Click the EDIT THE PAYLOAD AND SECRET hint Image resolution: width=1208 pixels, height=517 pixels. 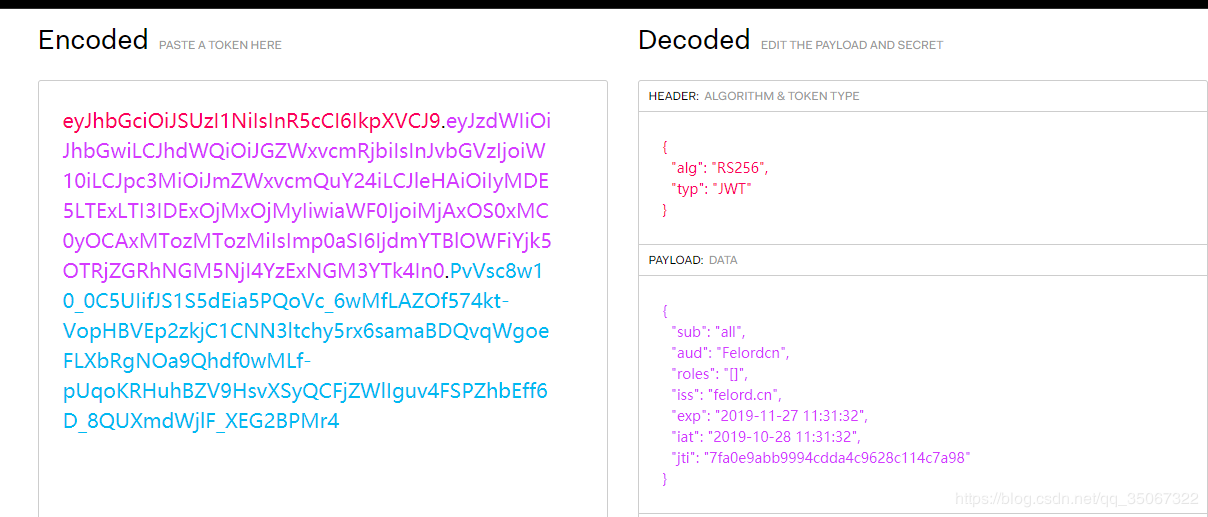pyautogui.click(x=851, y=45)
